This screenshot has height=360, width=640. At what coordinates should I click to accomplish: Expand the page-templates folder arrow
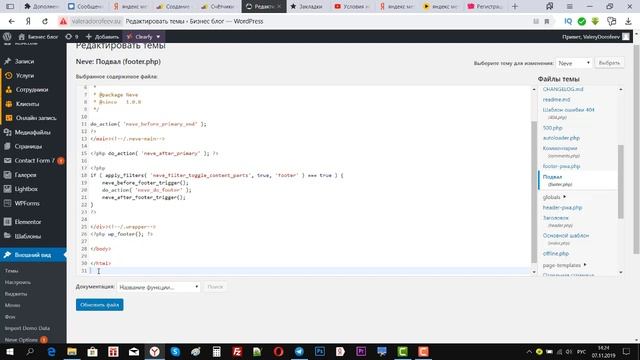click(x=585, y=265)
